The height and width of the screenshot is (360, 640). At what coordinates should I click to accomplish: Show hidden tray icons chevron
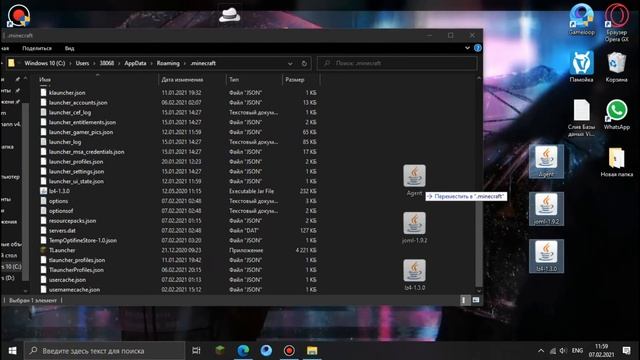541,351
